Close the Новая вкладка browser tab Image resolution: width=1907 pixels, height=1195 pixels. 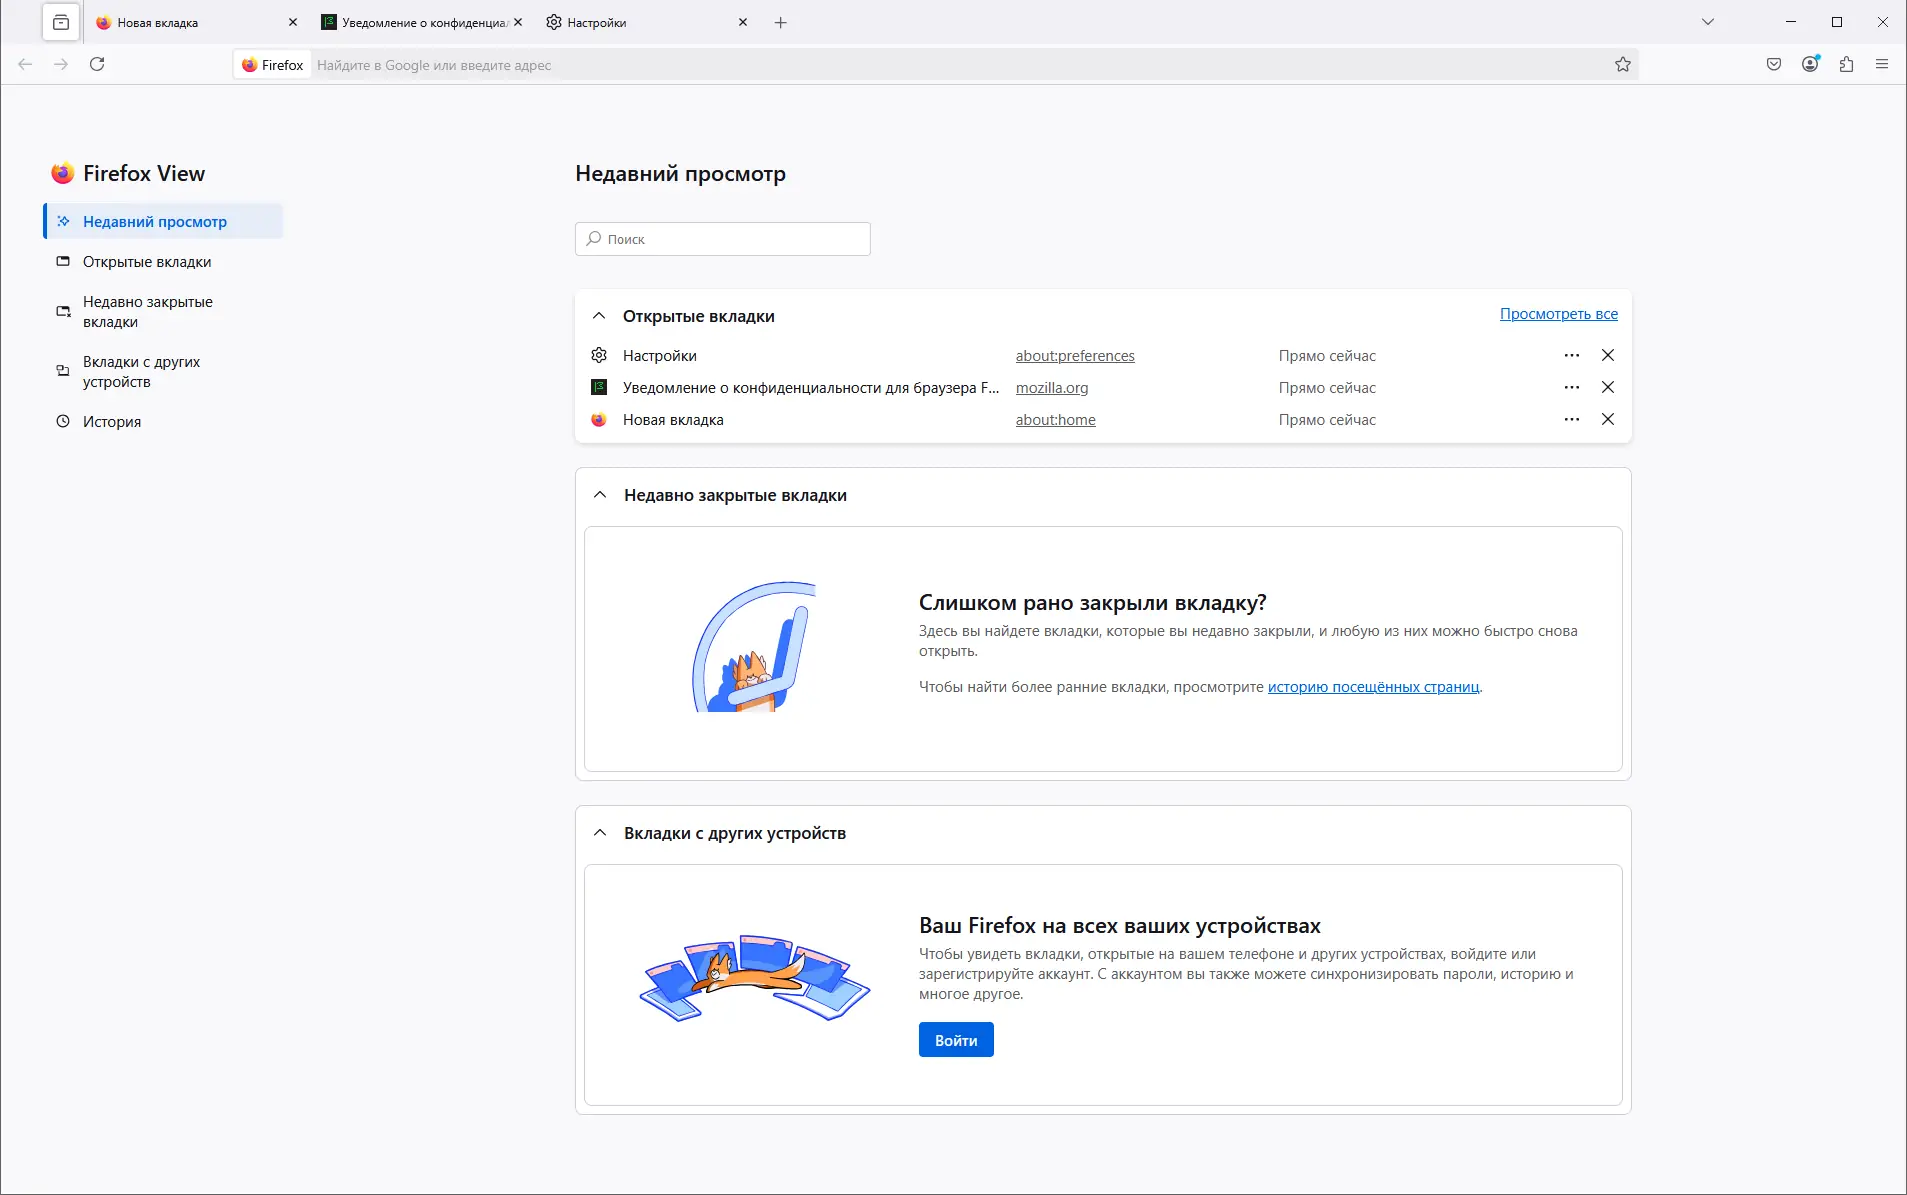[293, 22]
